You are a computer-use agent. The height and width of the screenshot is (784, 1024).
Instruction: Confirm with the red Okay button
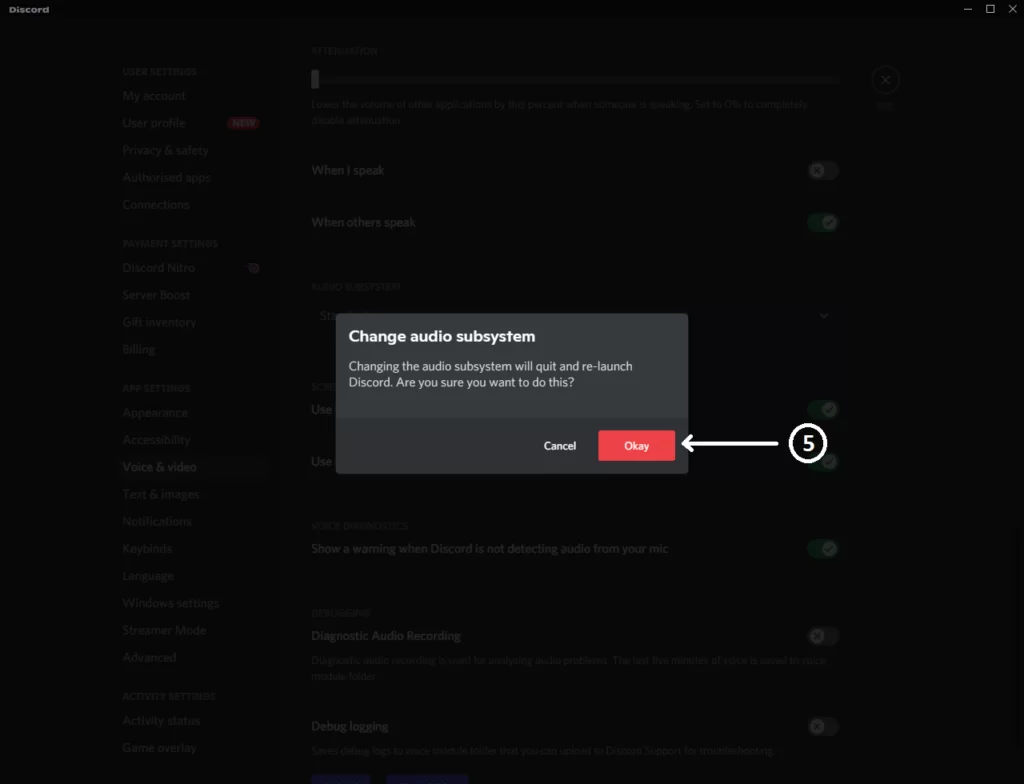(636, 446)
